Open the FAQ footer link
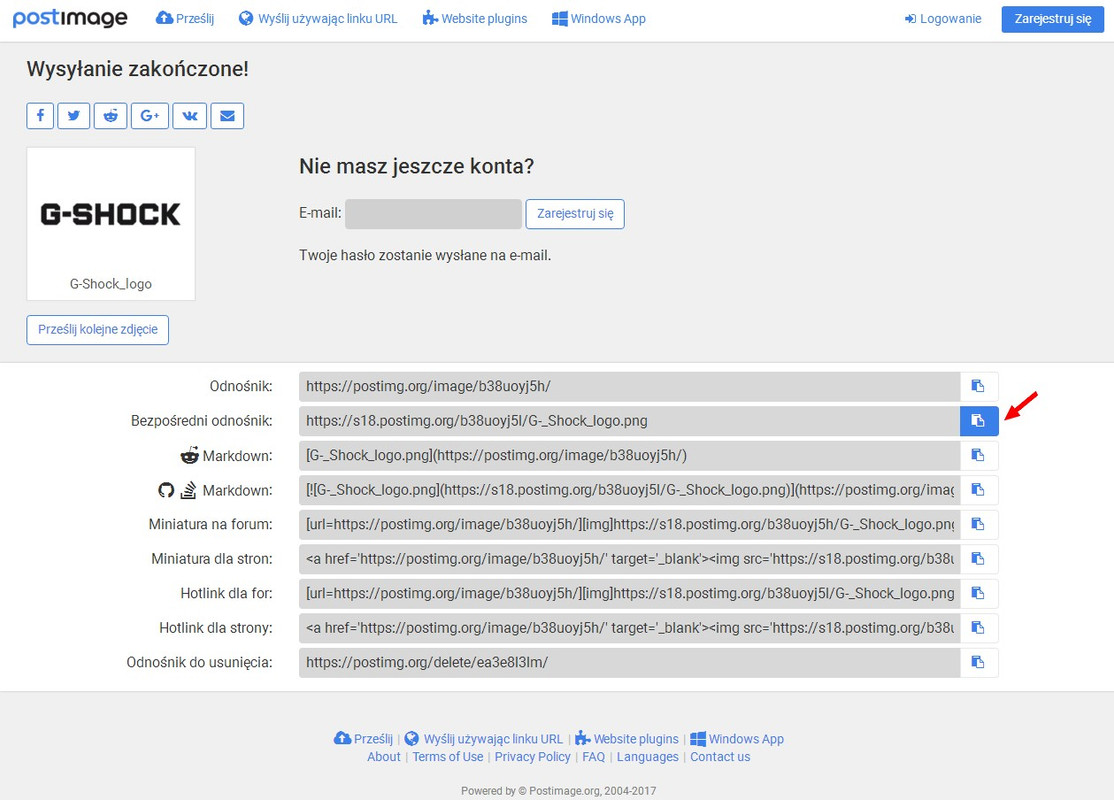This screenshot has height=800, width=1114. [593, 757]
